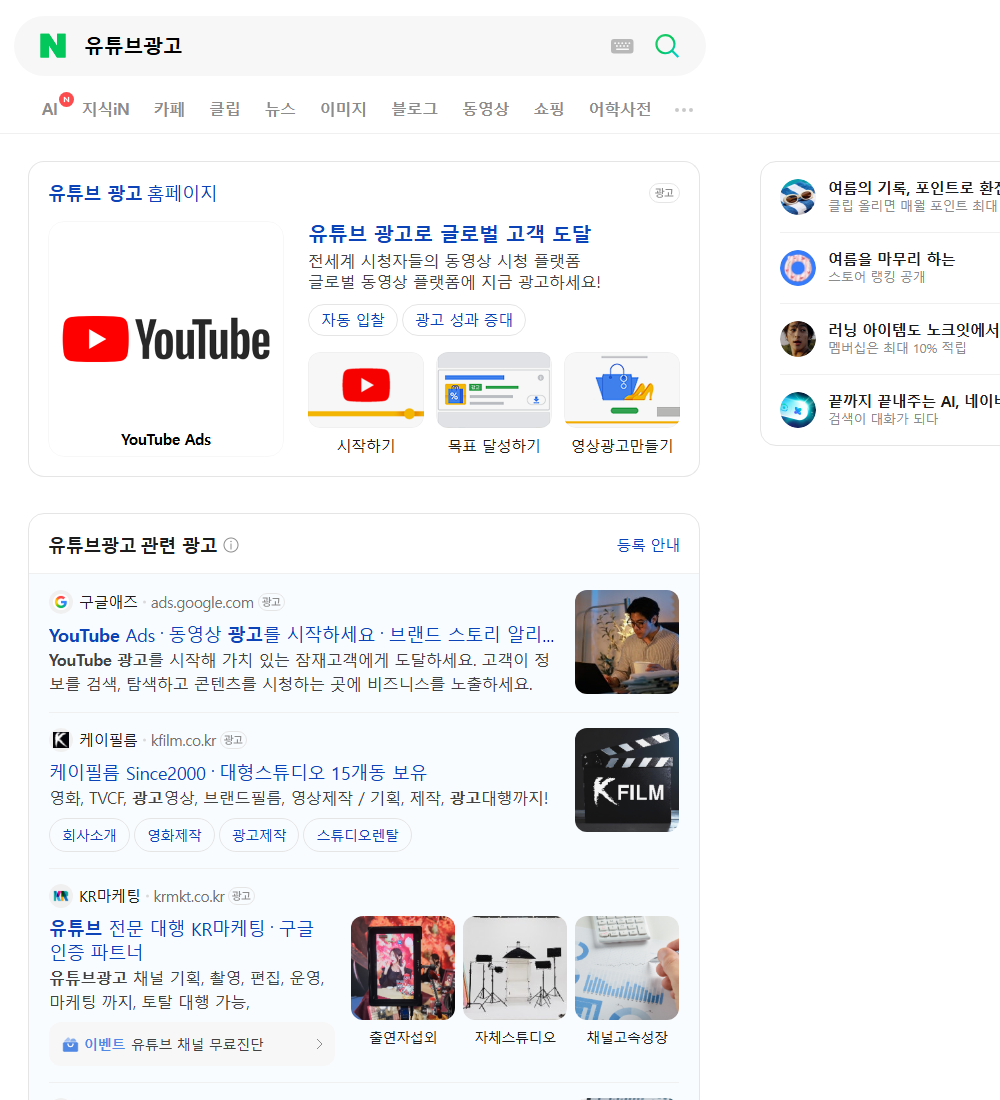Open 유튜브 전문 대행 KR마케팅 link
The width and height of the screenshot is (1000, 1100).
(182, 940)
